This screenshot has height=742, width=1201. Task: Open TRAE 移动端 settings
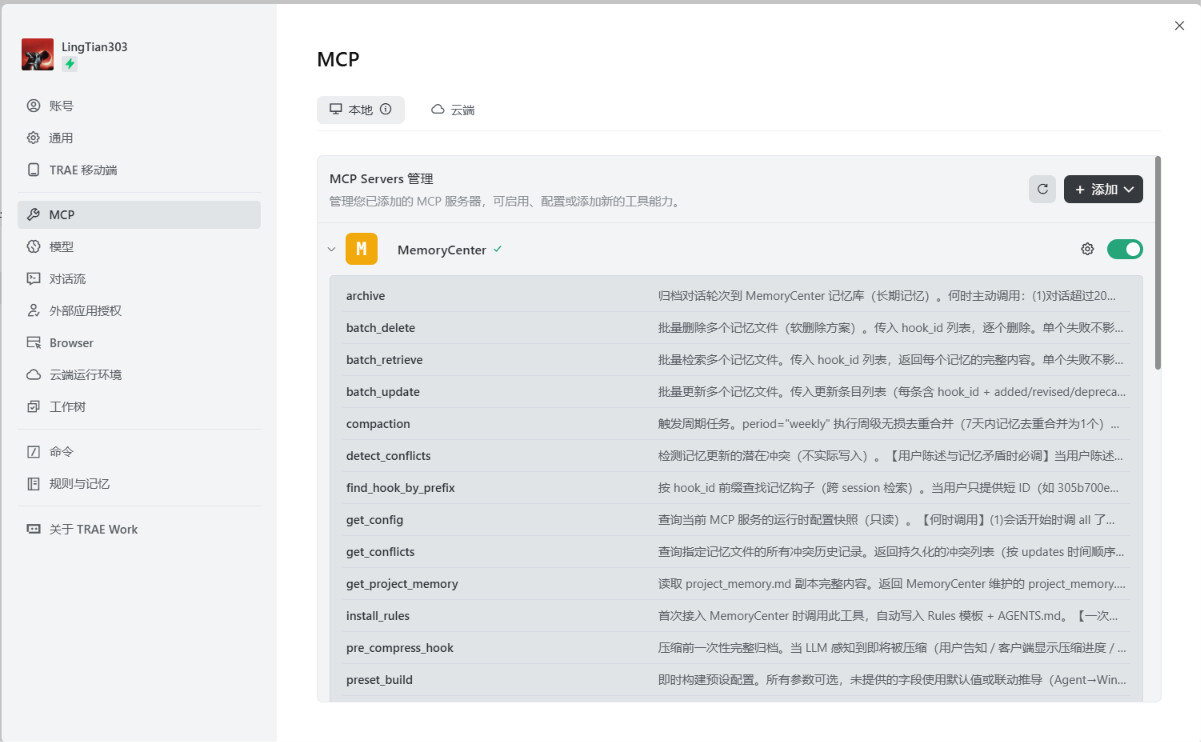[139, 170]
